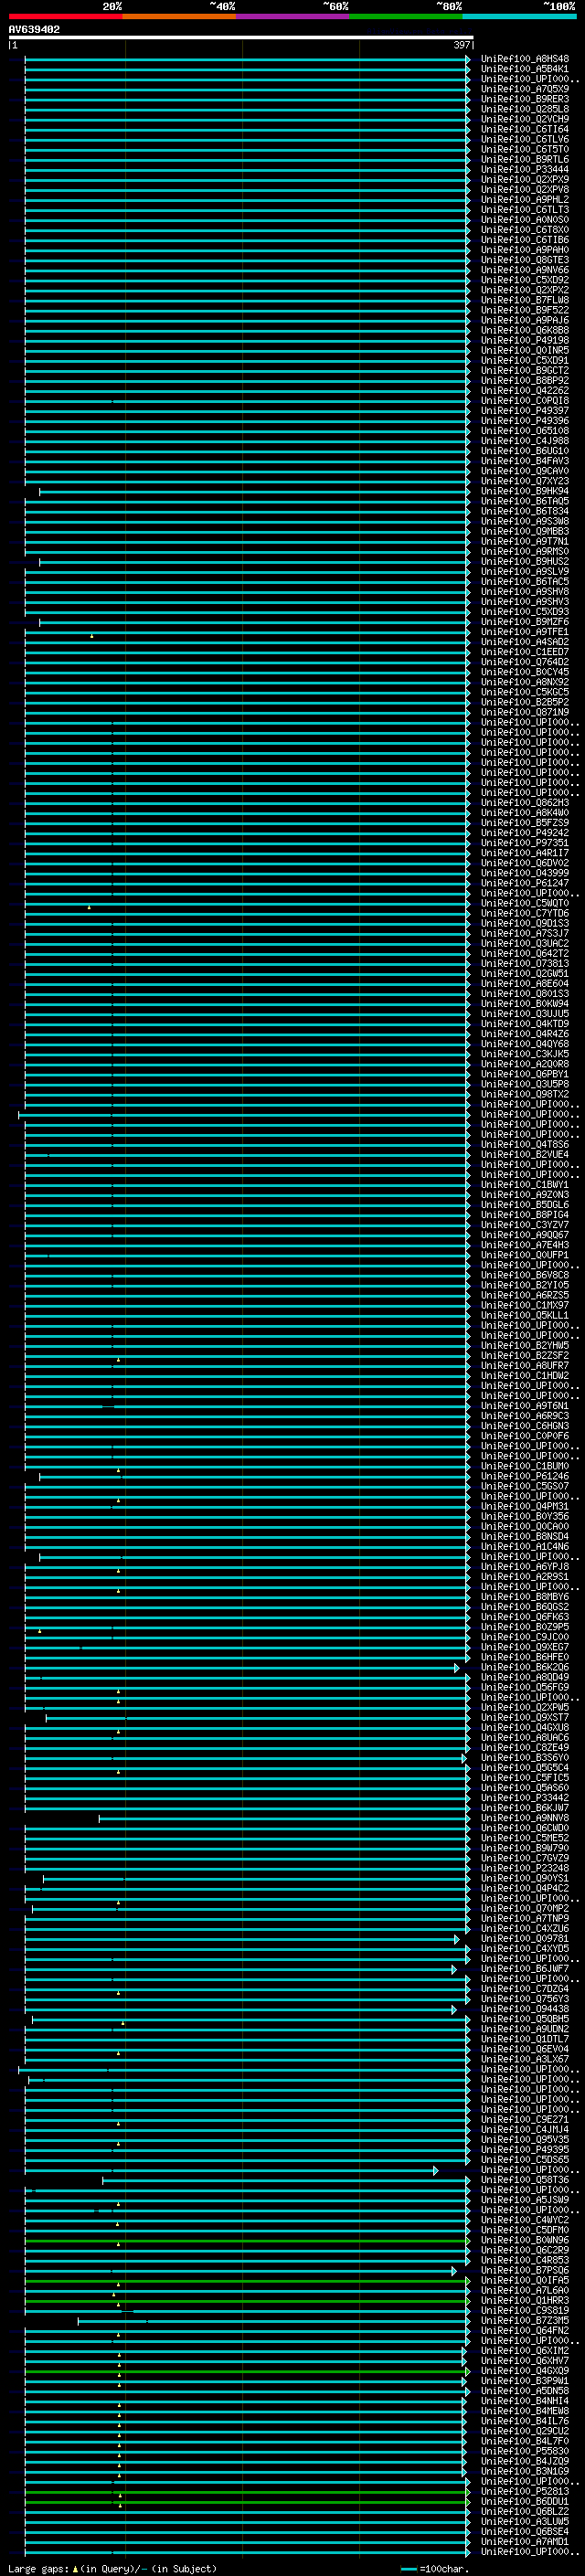Select label UniRef100_P49397
The height and width of the screenshot is (2576, 585).
[x=525, y=411]
